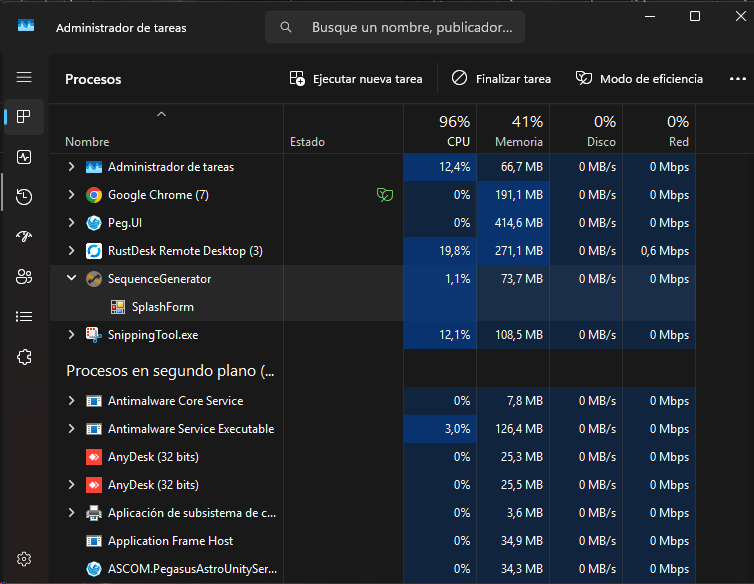Expand the second AnyDesk (32 bits) process
Image resolution: width=754 pixels, height=584 pixels.
click(x=71, y=485)
